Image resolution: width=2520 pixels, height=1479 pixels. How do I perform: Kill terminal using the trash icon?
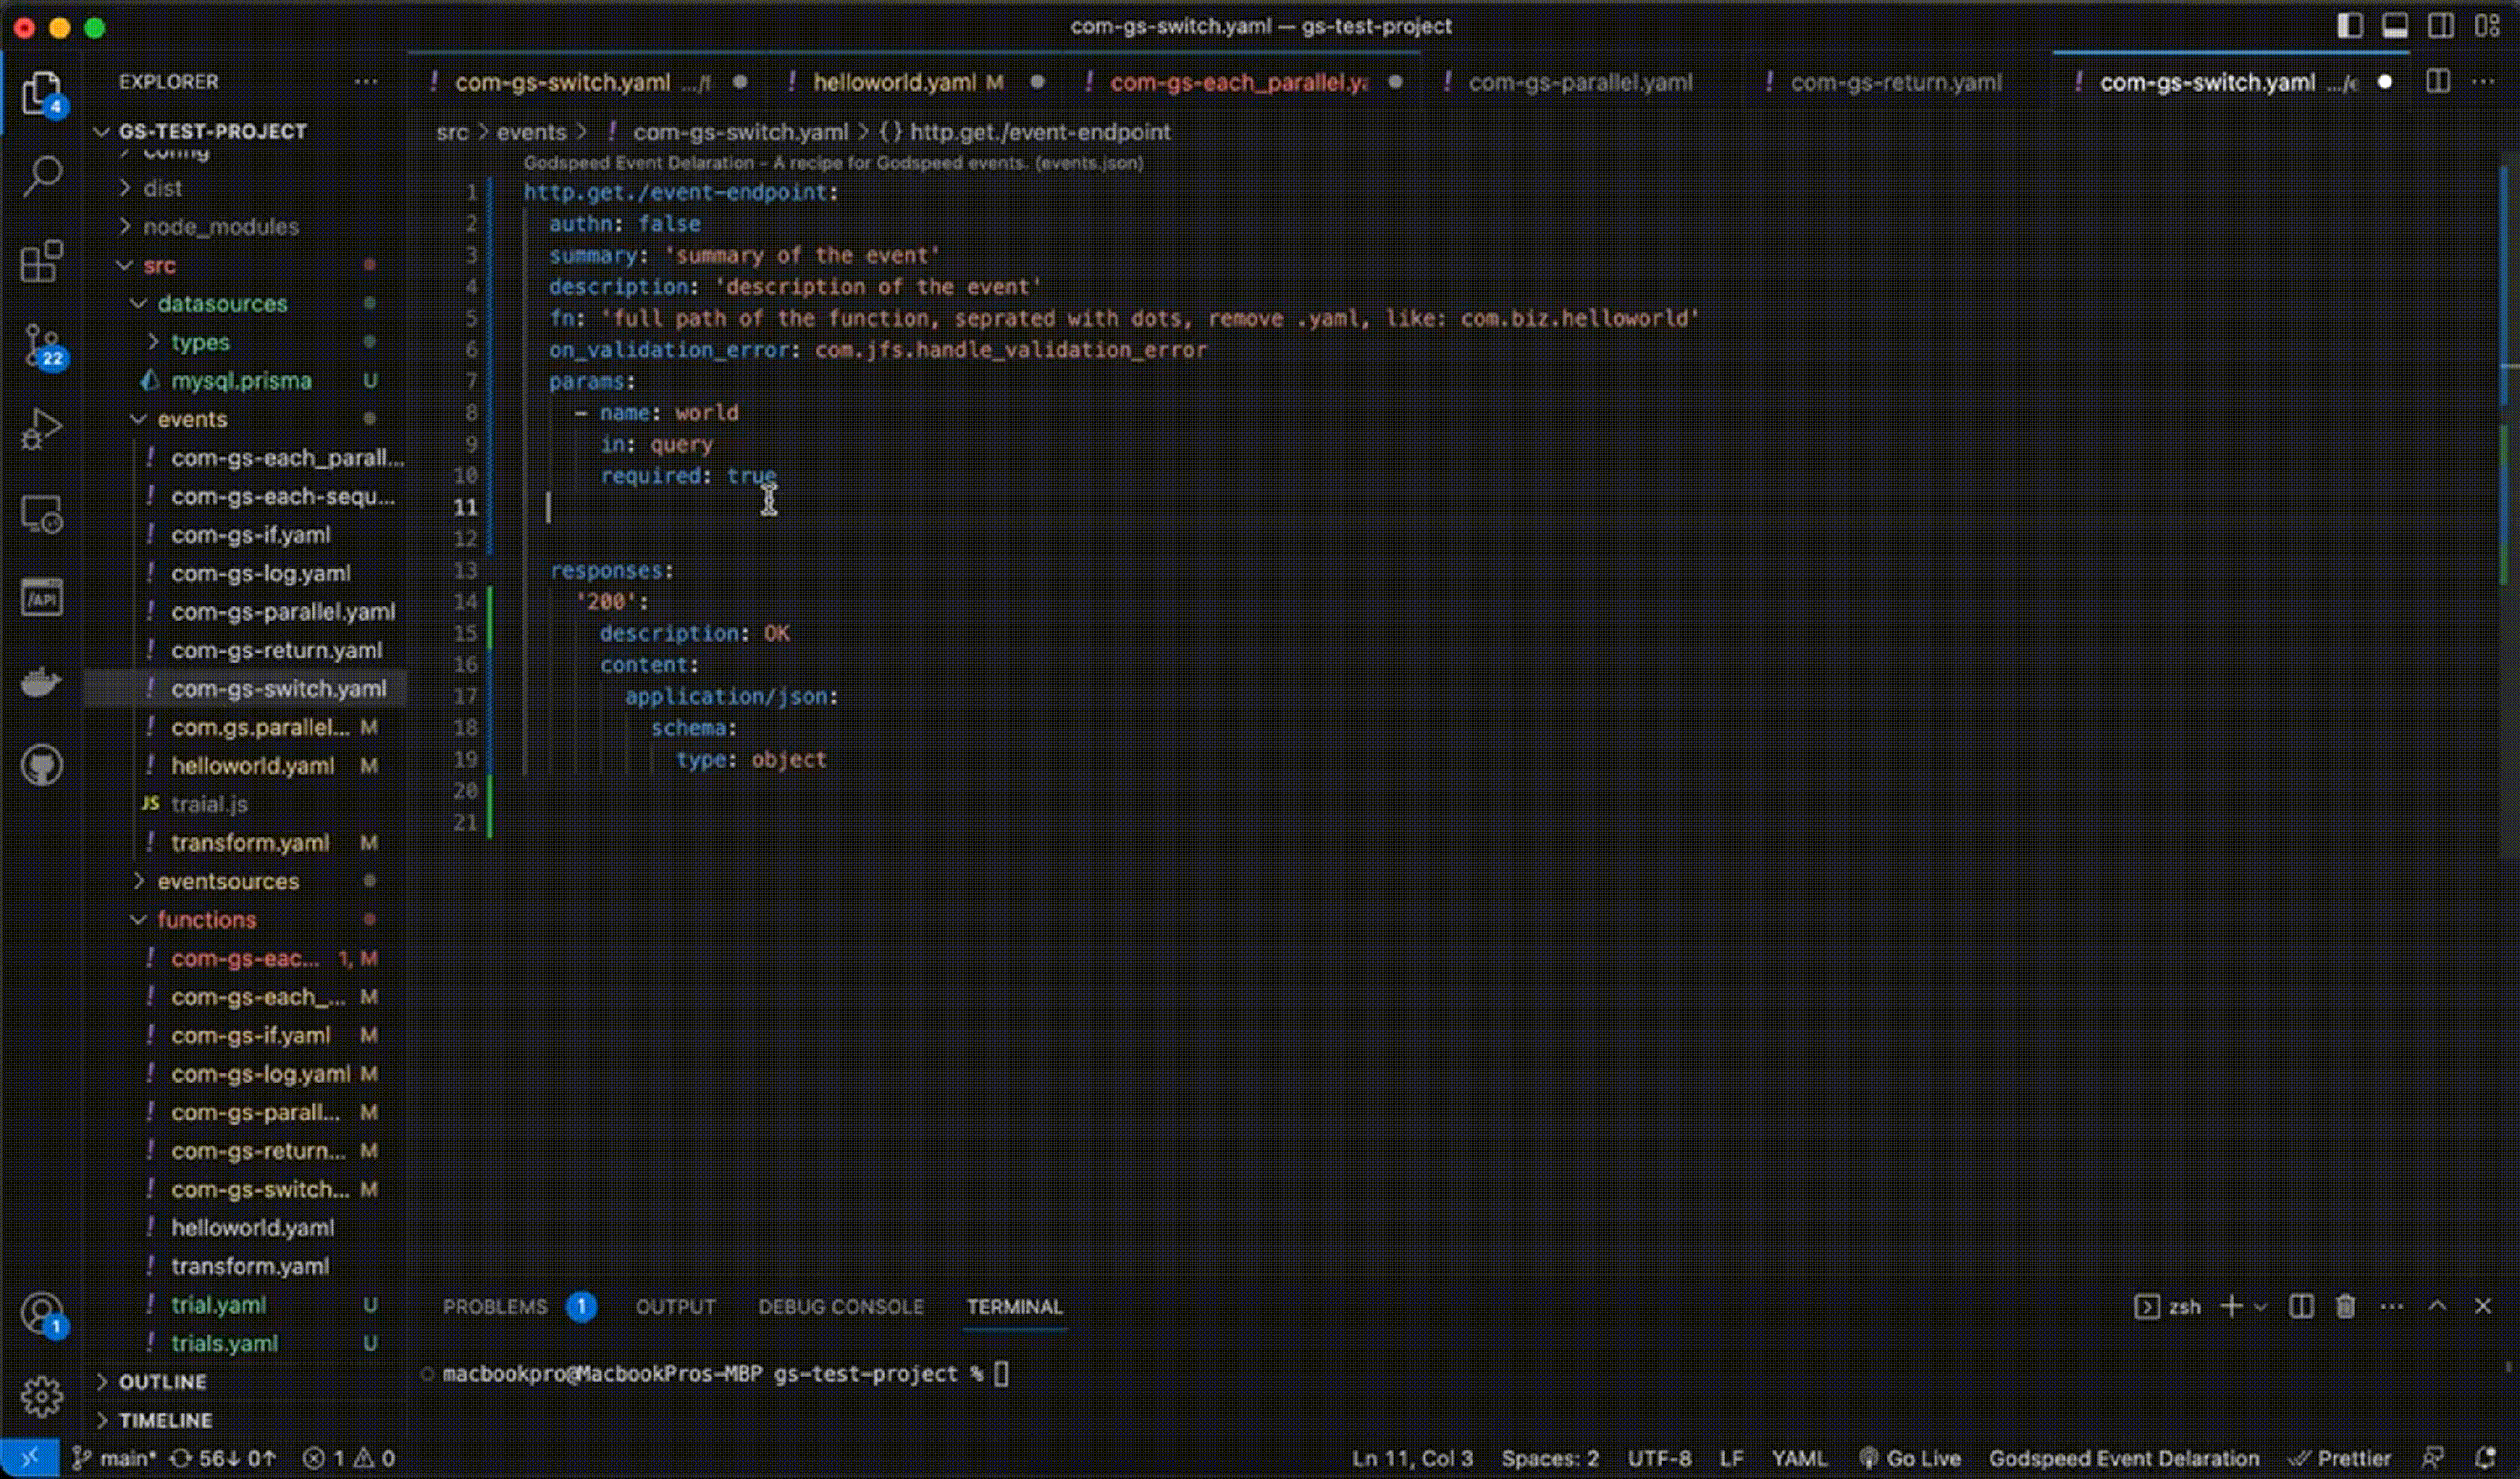[x=2345, y=1306]
